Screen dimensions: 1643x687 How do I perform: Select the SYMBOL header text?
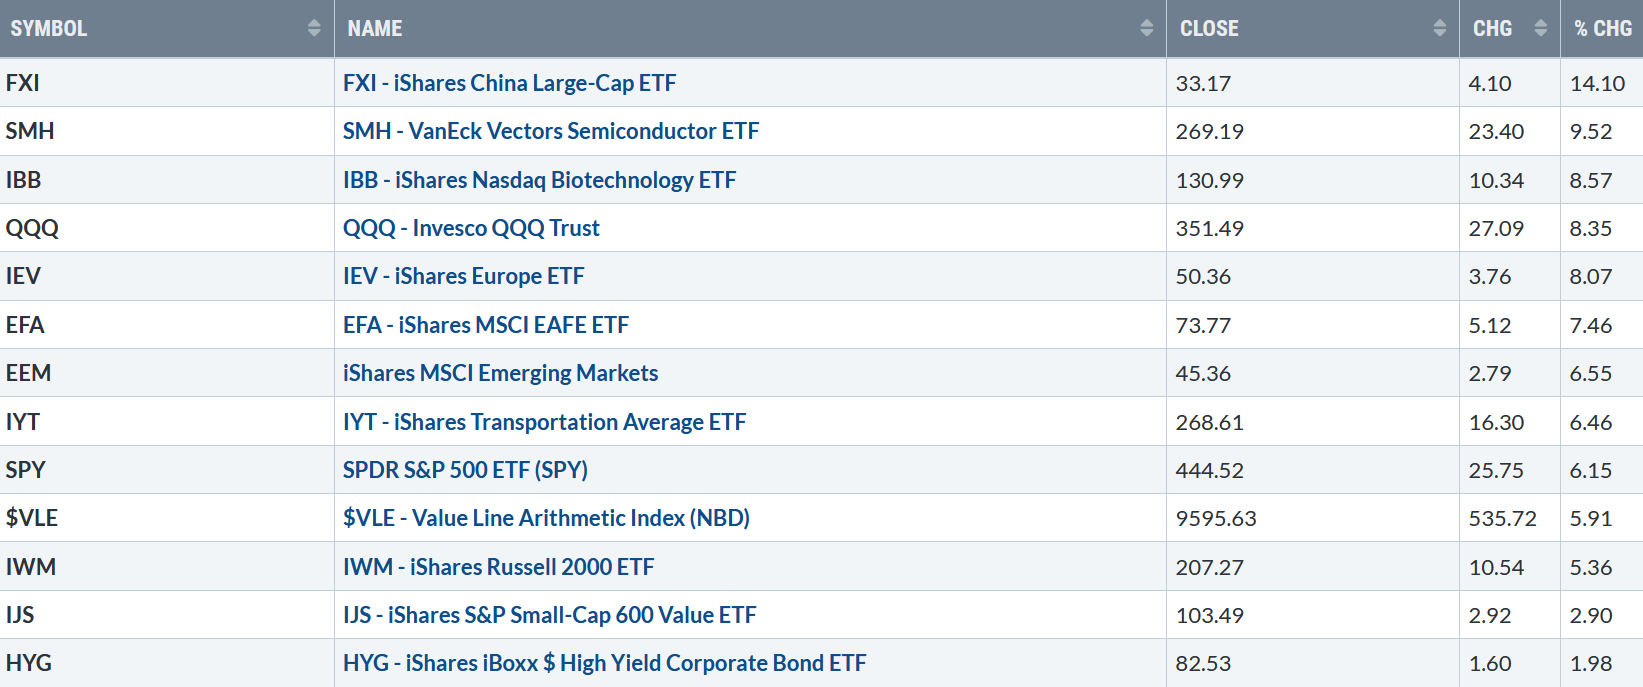click(x=49, y=28)
